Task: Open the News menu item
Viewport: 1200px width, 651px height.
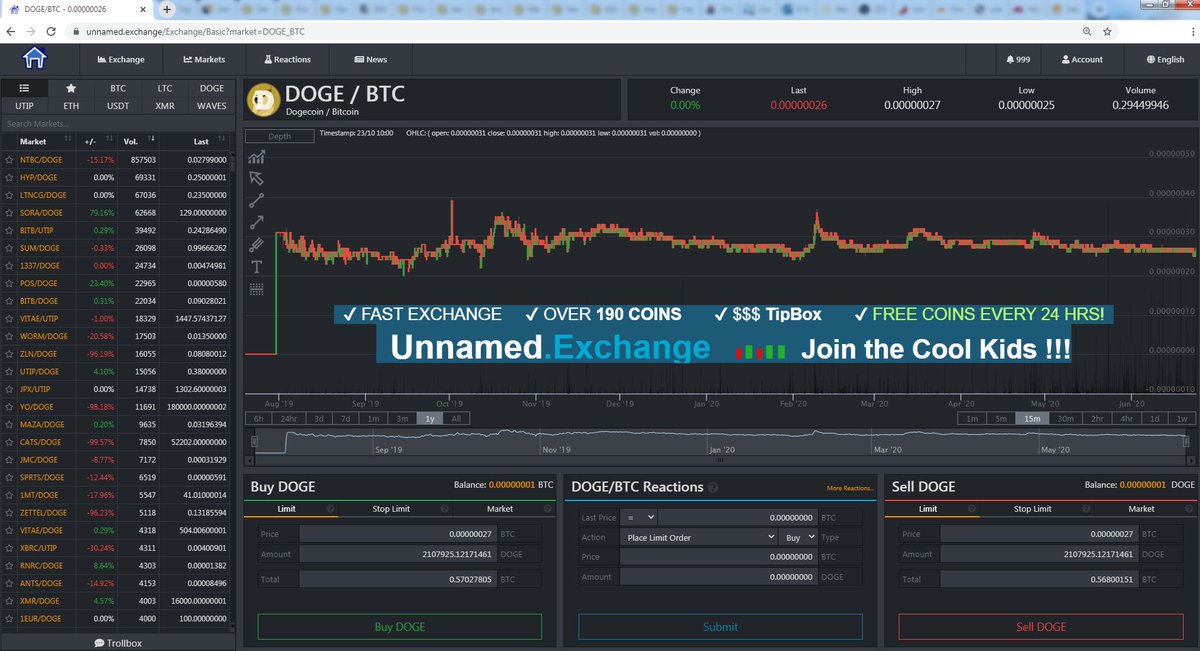Action: coord(370,59)
